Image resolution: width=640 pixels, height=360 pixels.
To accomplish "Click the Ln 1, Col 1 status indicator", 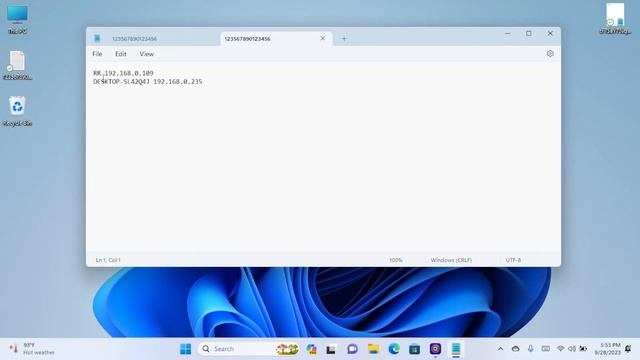I will (x=108, y=260).
